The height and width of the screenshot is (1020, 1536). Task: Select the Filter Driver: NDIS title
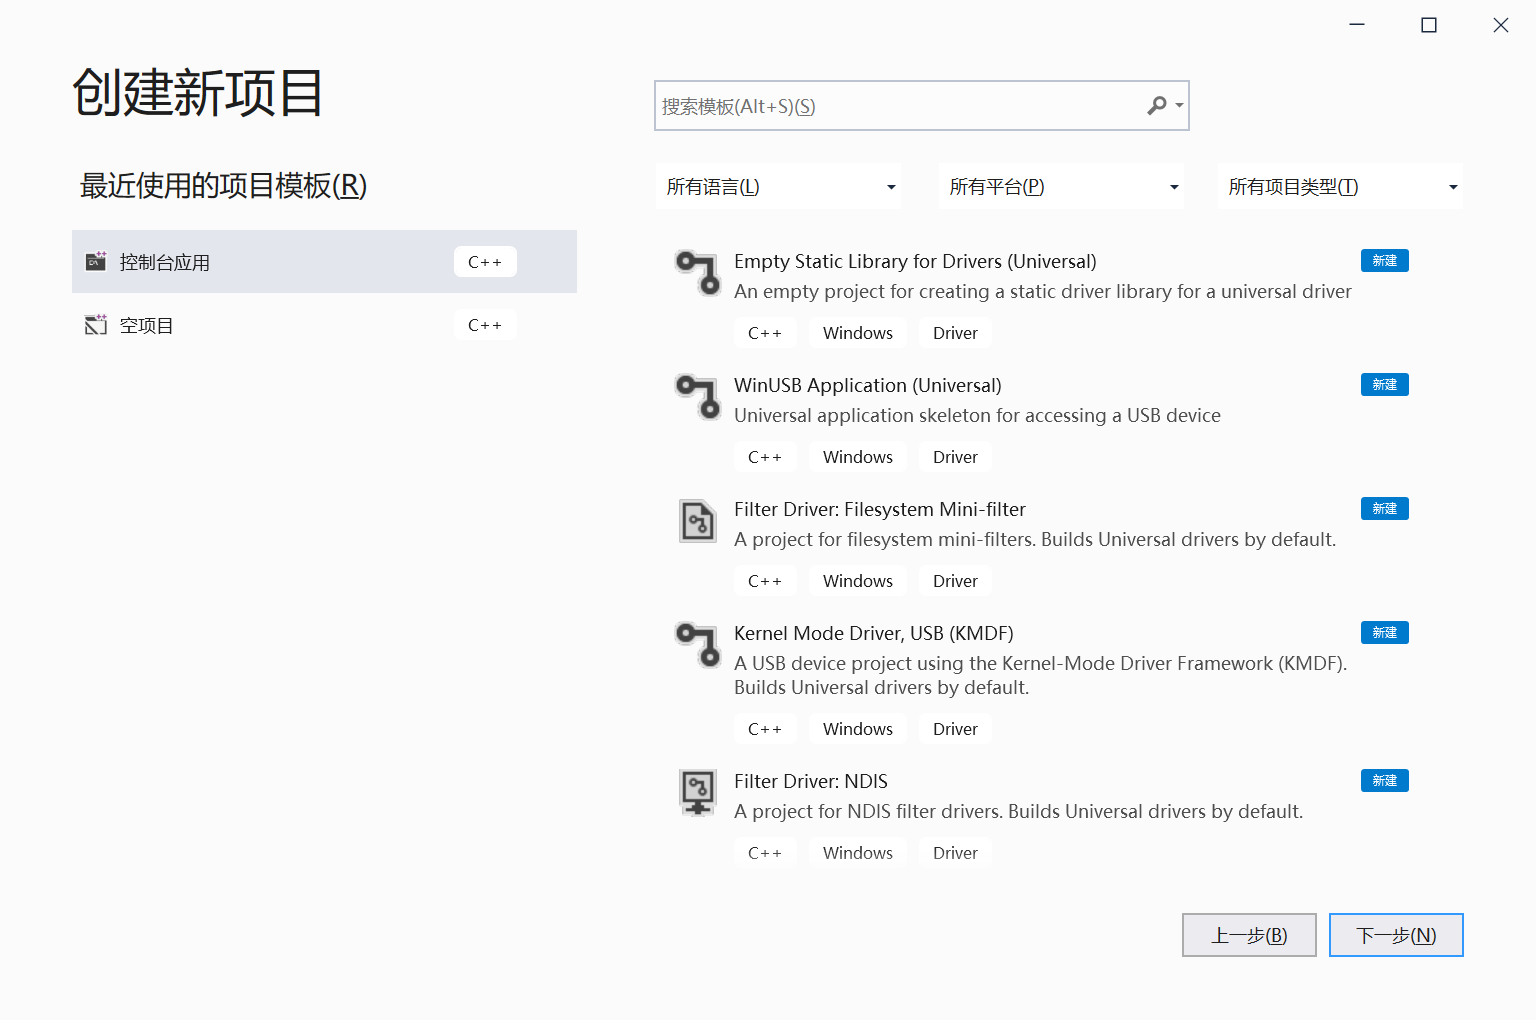click(x=811, y=781)
